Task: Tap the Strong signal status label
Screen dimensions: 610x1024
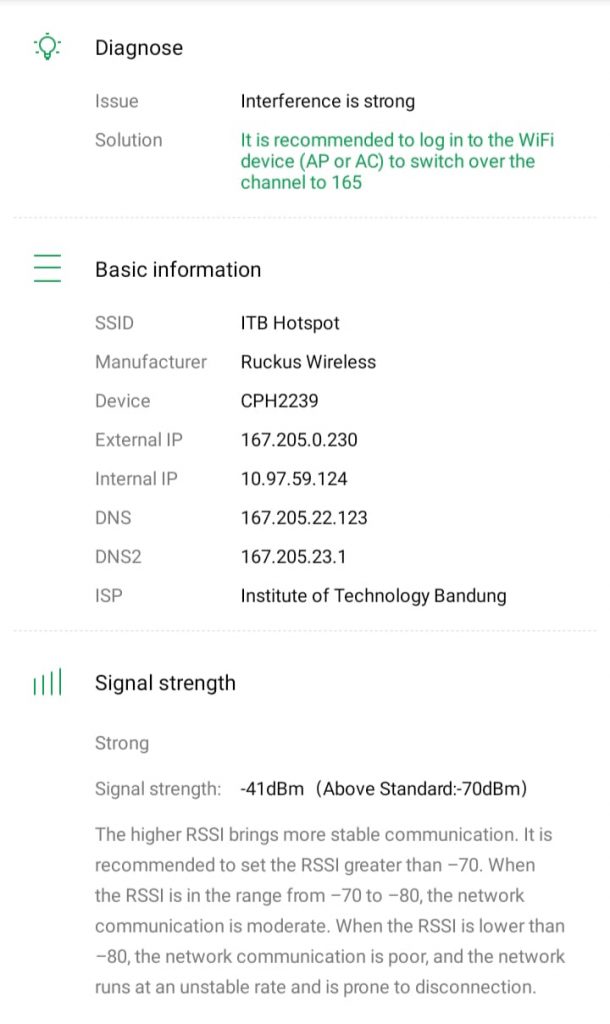Action: (122, 743)
